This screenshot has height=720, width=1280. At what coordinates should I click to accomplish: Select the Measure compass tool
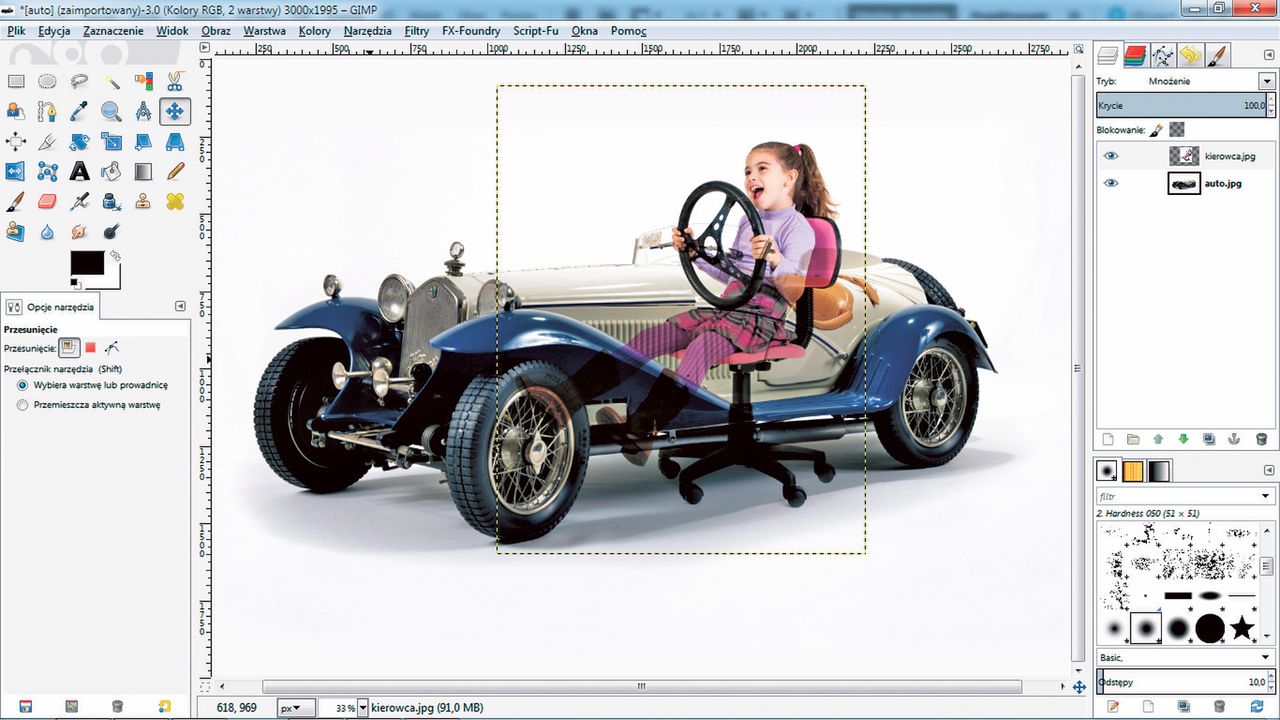point(143,112)
